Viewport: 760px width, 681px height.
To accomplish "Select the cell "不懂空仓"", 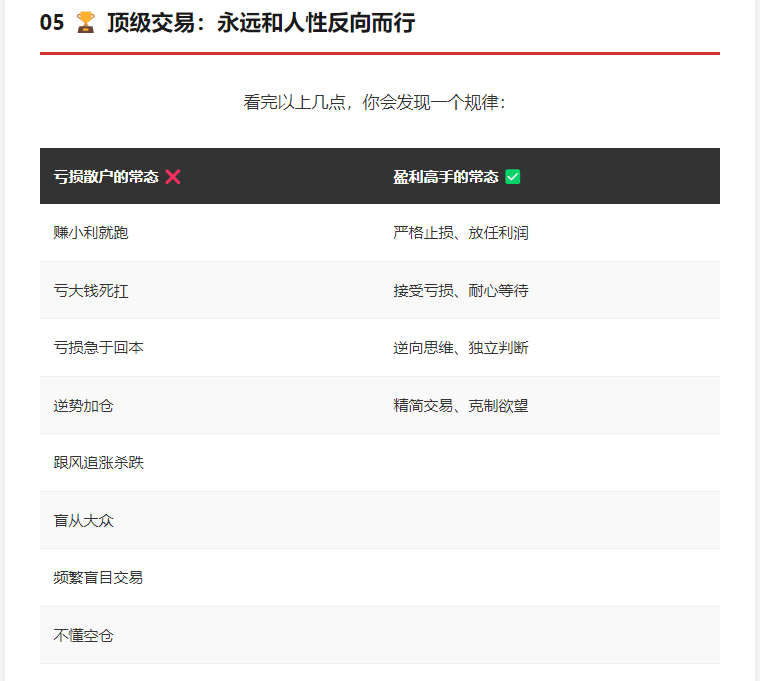I will click(210, 635).
